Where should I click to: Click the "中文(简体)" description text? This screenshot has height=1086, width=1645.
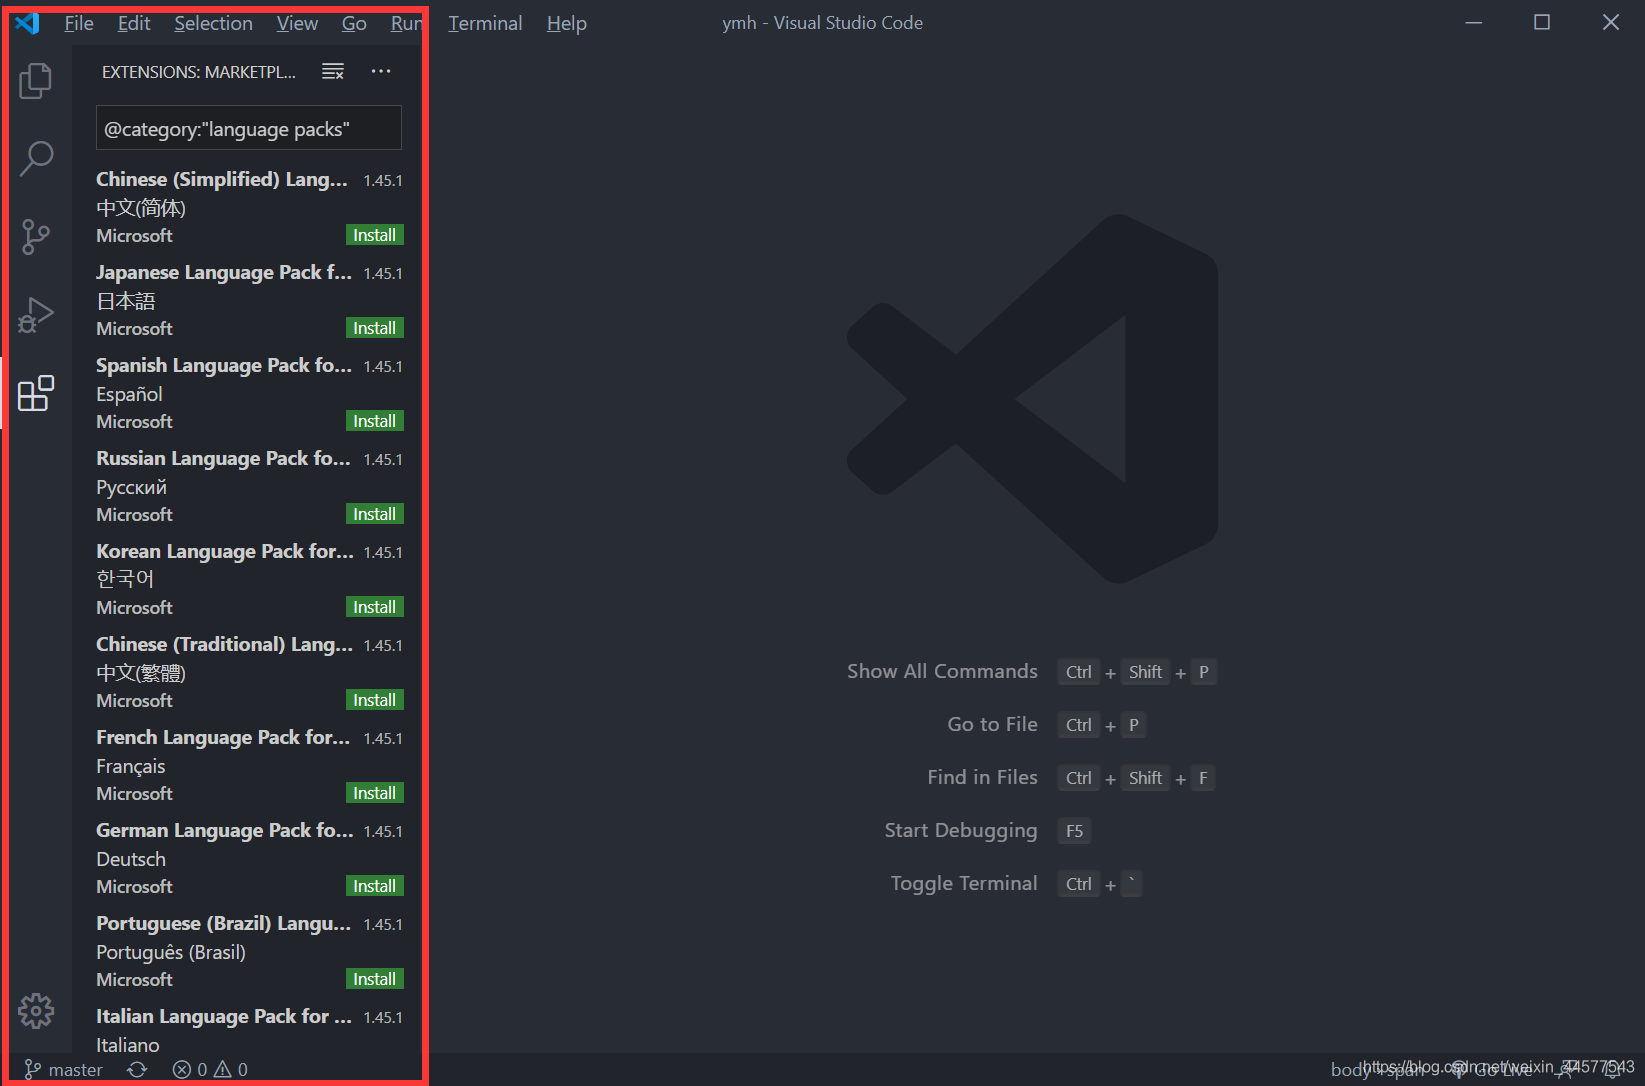point(141,208)
